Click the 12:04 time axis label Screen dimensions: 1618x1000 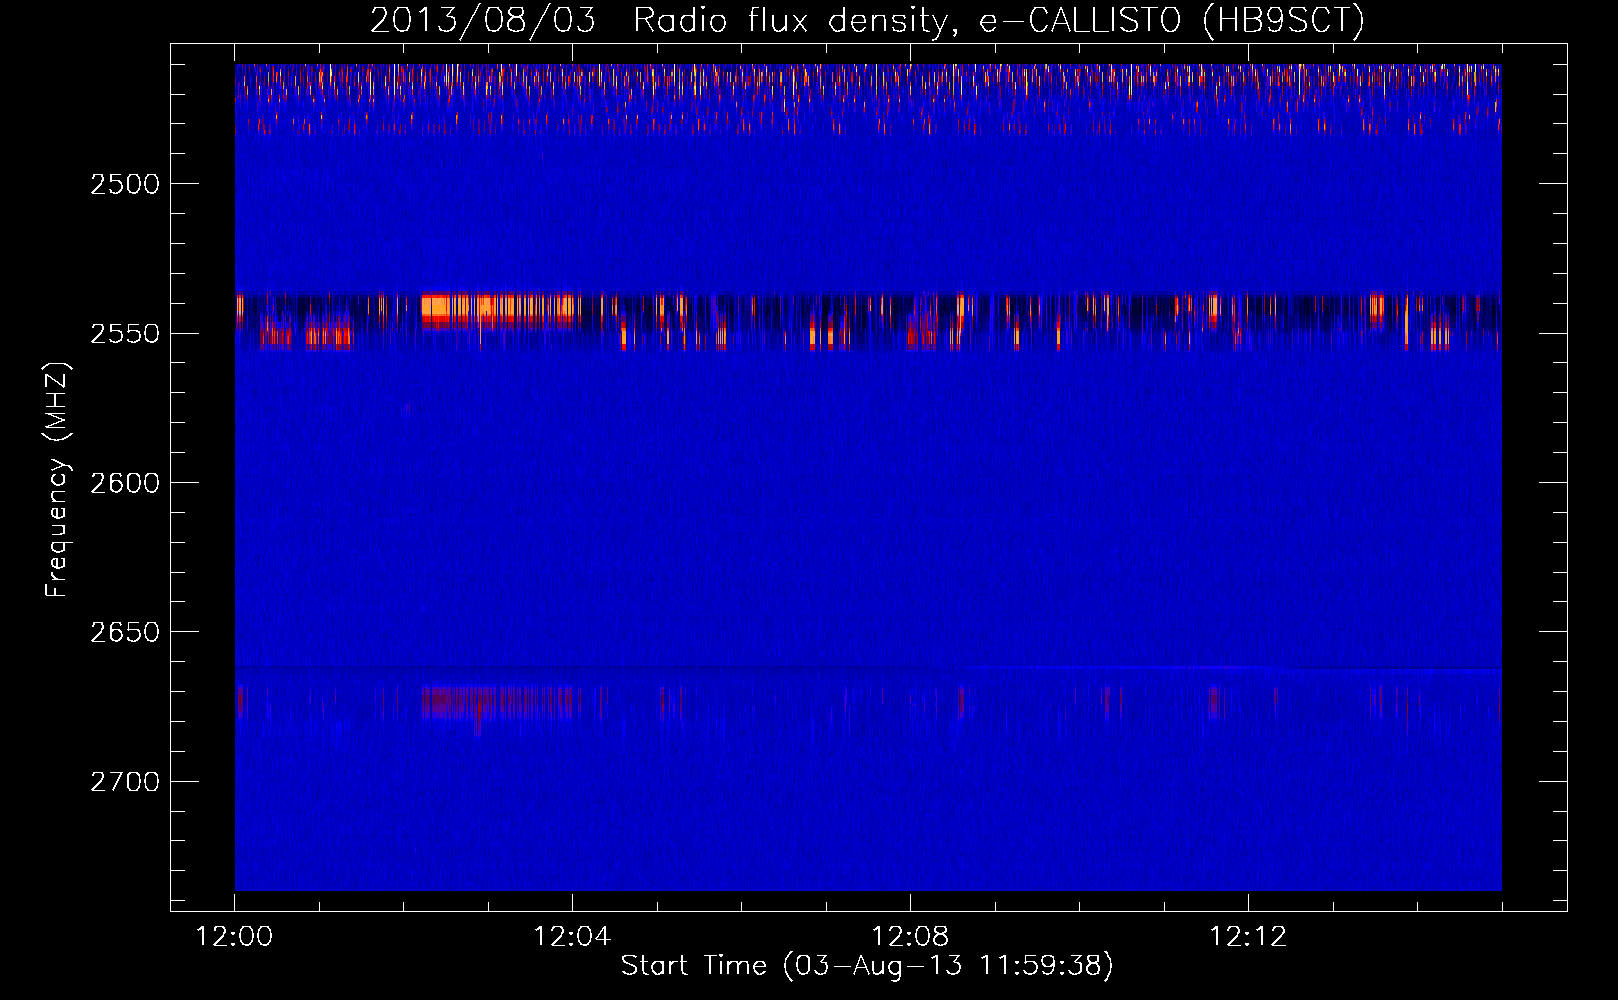click(572, 937)
